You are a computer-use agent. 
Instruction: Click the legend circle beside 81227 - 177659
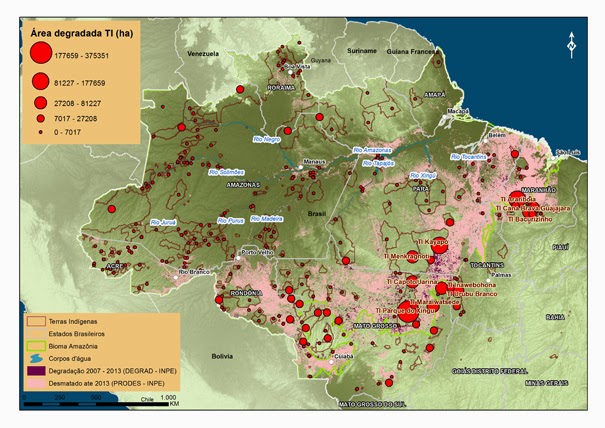point(41,81)
